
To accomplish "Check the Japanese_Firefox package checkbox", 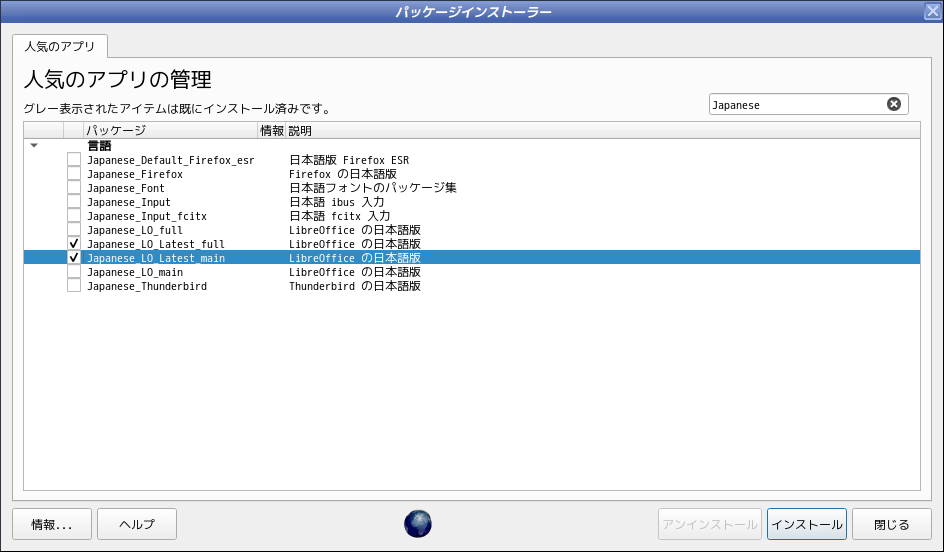I will coord(73,173).
